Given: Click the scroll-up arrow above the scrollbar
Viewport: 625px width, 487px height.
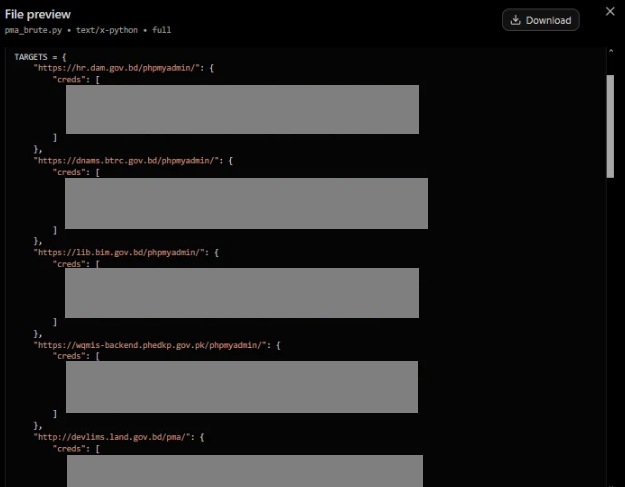Looking at the screenshot, I should click(x=610, y=51).
